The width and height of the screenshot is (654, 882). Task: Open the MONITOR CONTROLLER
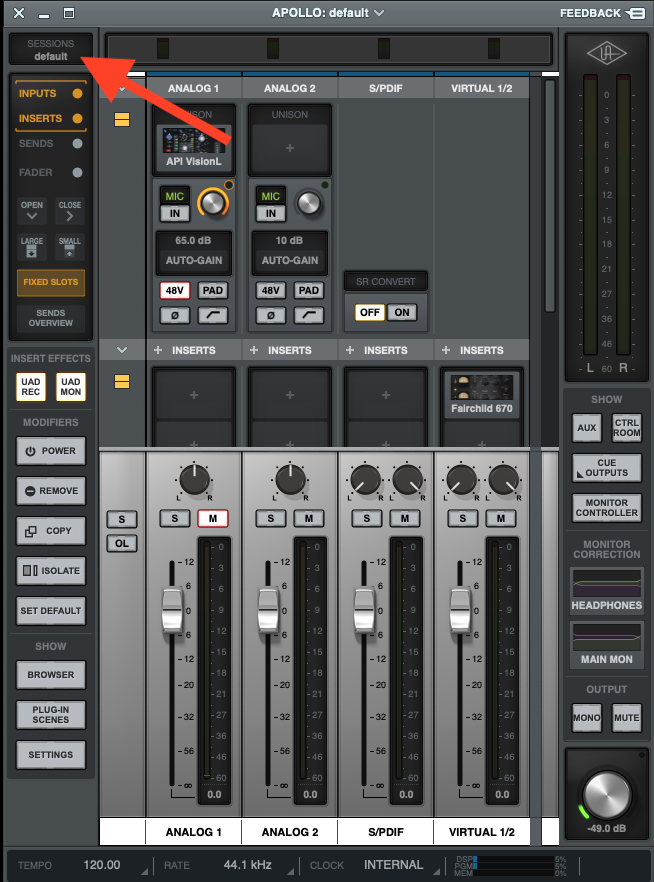point(607,508)
